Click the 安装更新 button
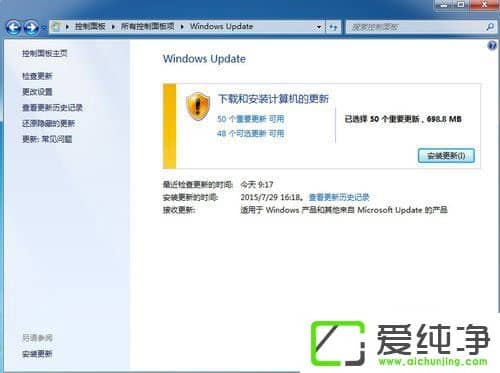The width and height of the screenshot is (500, 373). pos(446,156)
